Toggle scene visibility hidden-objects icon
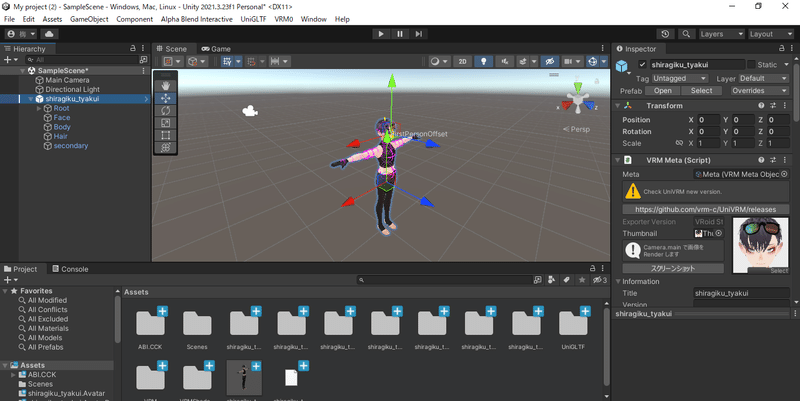800x401 pixels. (x=549, y=61)
